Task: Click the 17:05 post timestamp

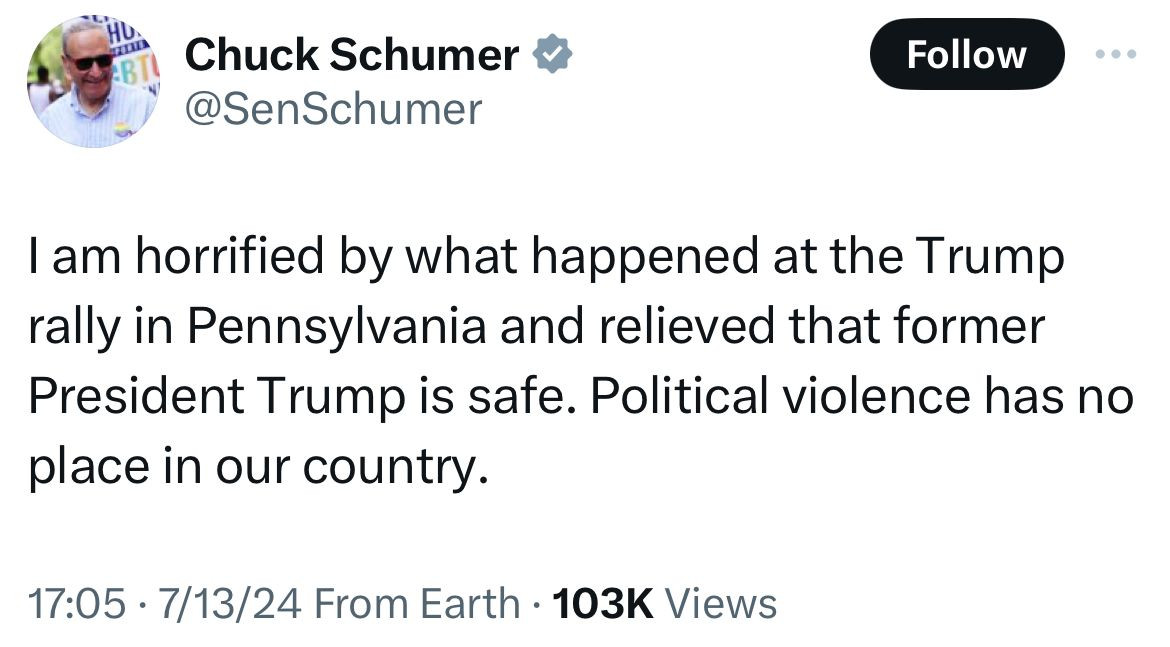Action: (x=77, y=604)
